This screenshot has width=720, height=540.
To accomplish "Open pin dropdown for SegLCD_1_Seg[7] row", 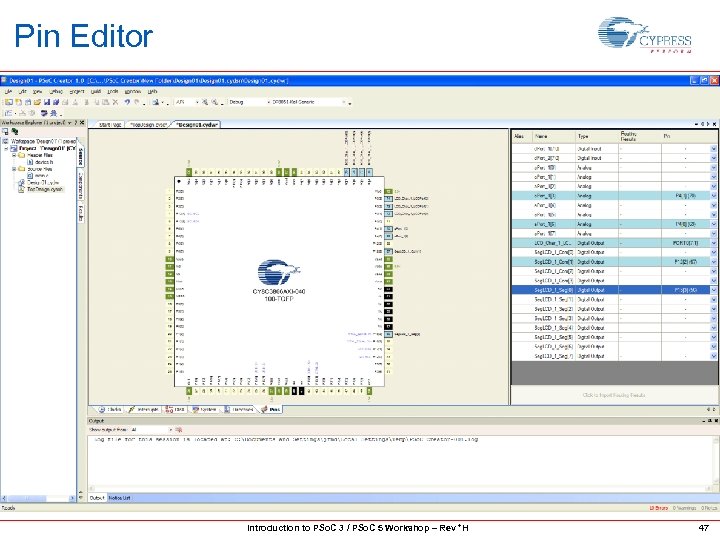I will tap(713, 356).
